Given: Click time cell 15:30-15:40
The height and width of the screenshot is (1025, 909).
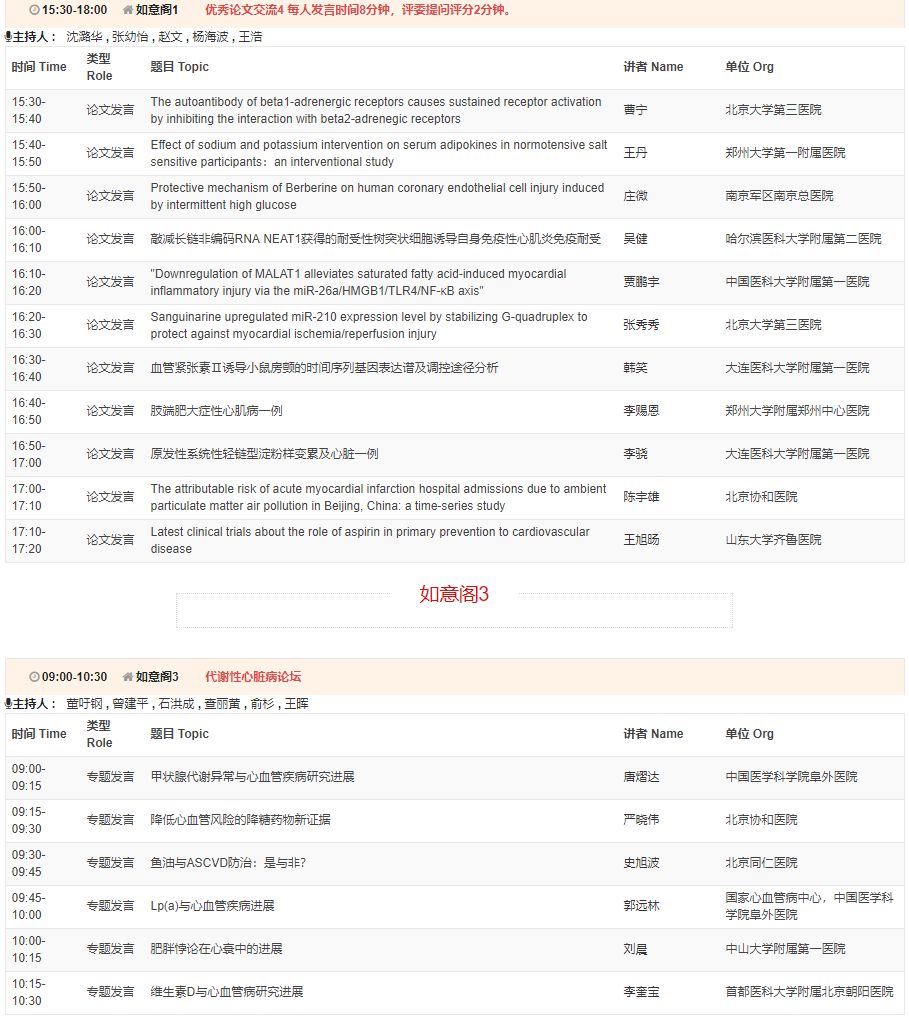Looking at the screenshot, I should (x=29, y=110).
